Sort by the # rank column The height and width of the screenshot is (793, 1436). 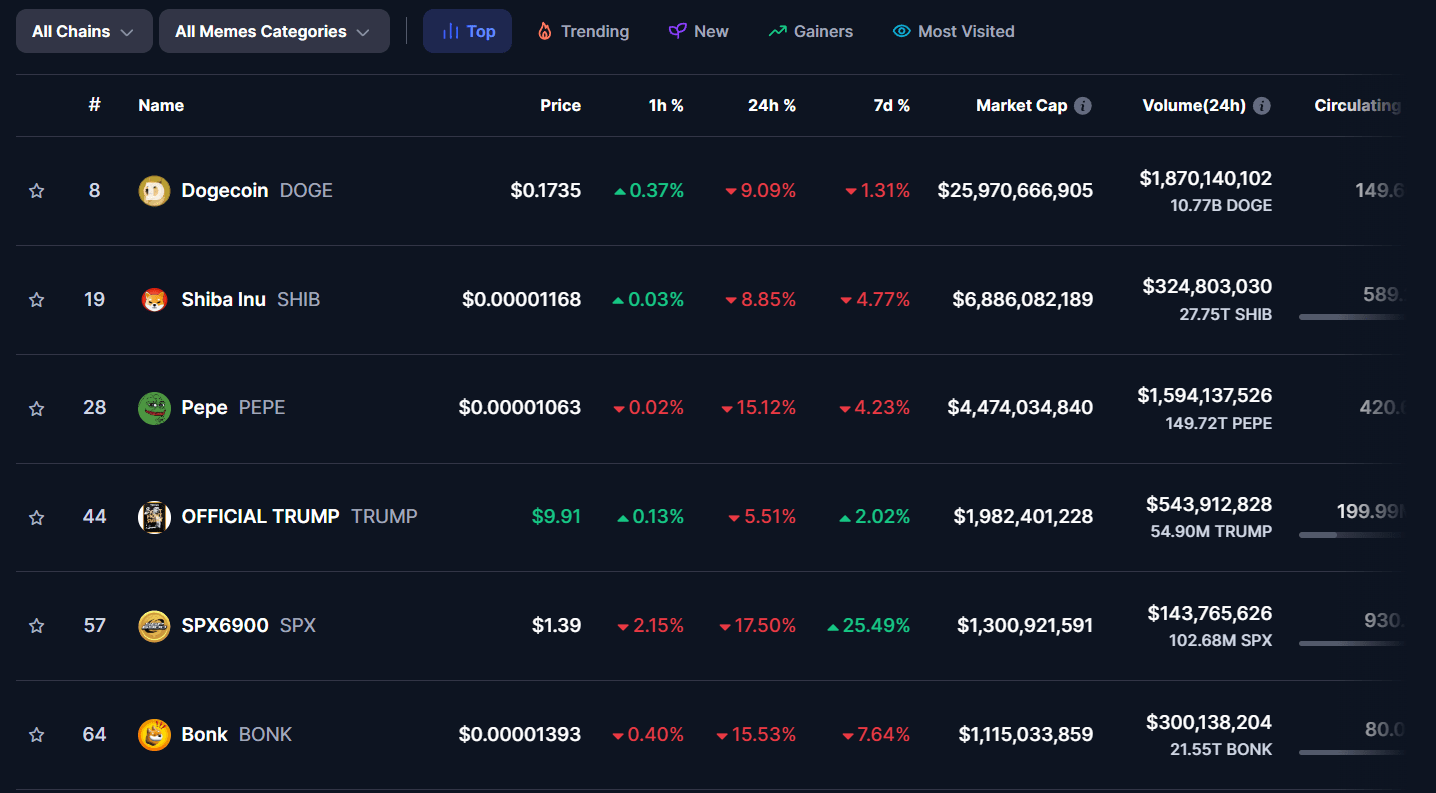(x=94, y=105)
